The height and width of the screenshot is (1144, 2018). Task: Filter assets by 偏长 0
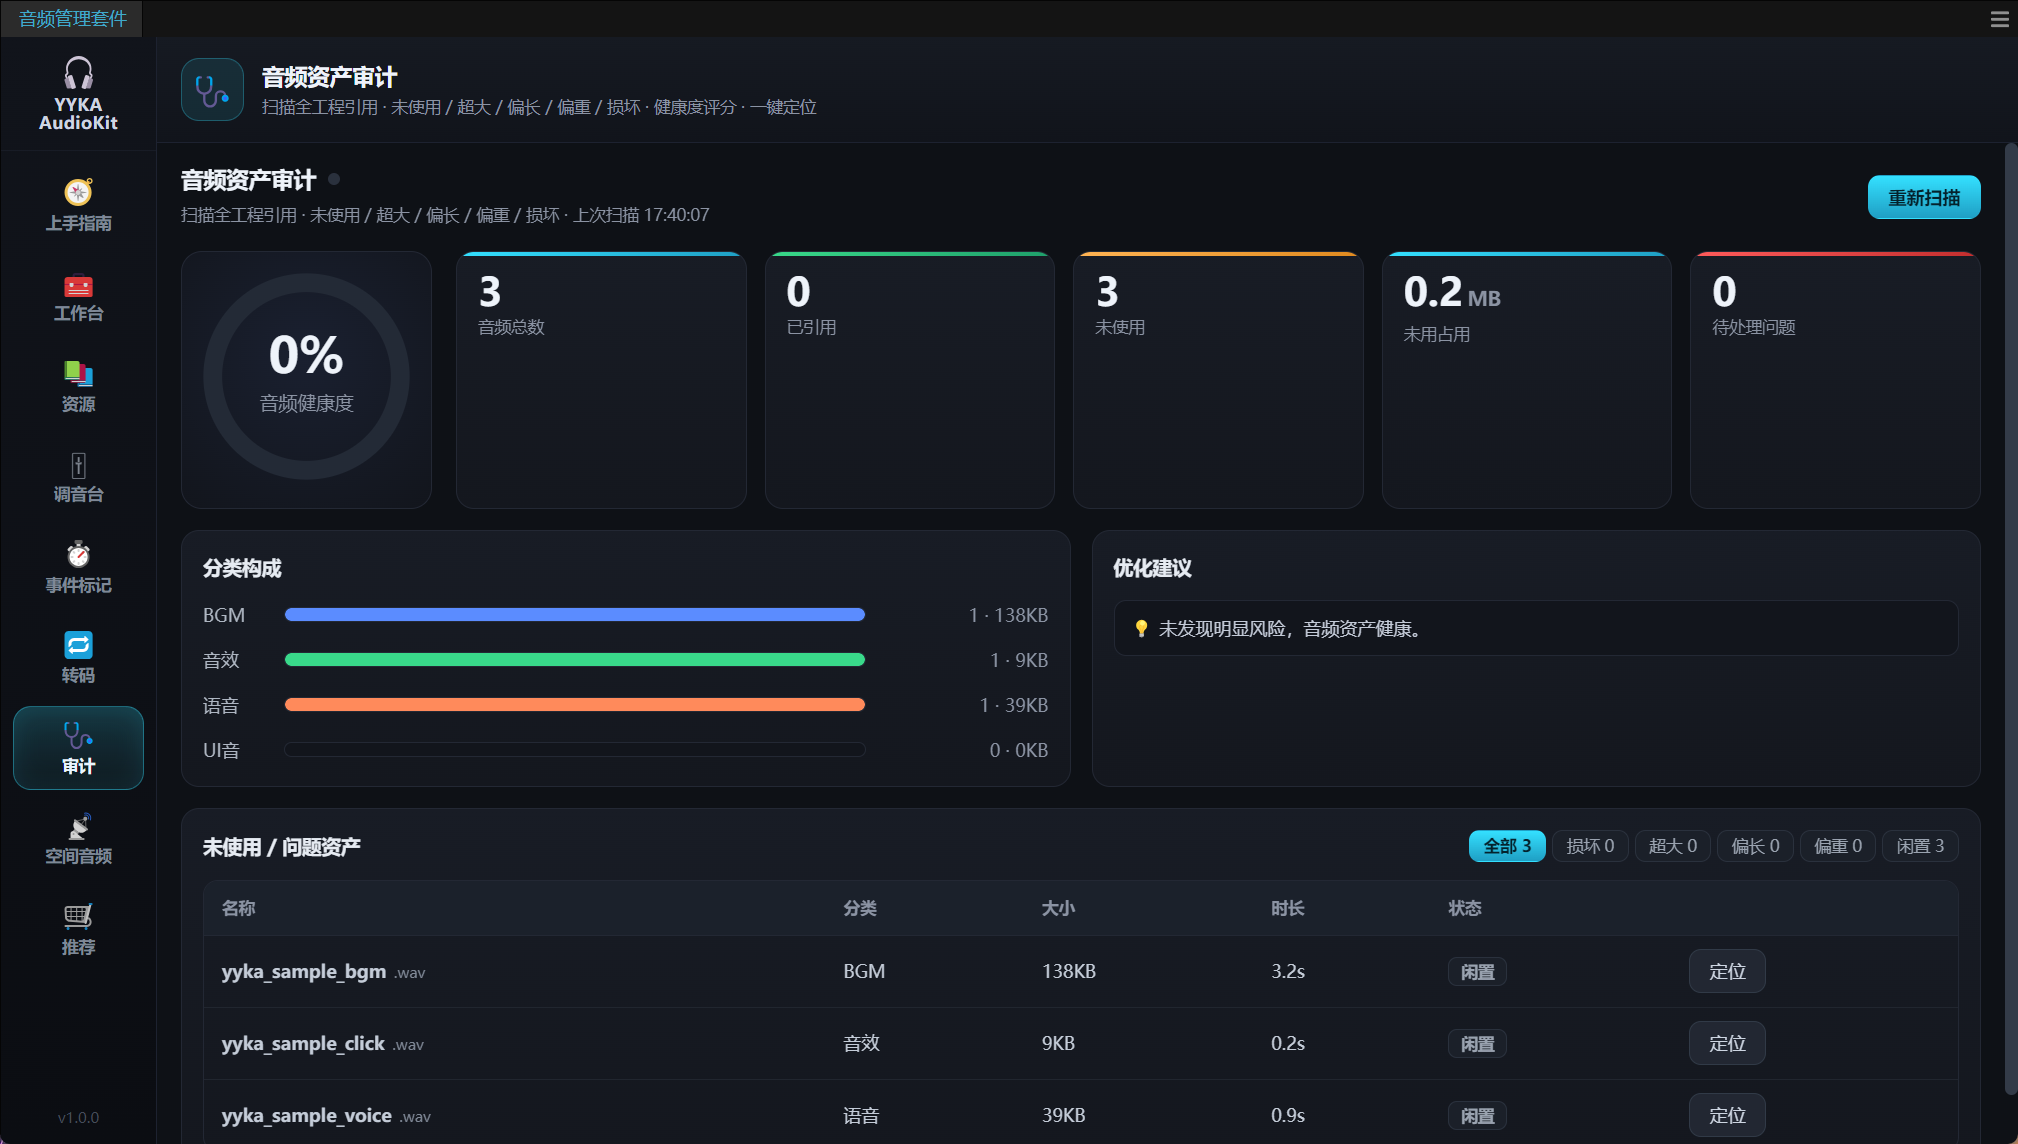(x=1756, y=846)
